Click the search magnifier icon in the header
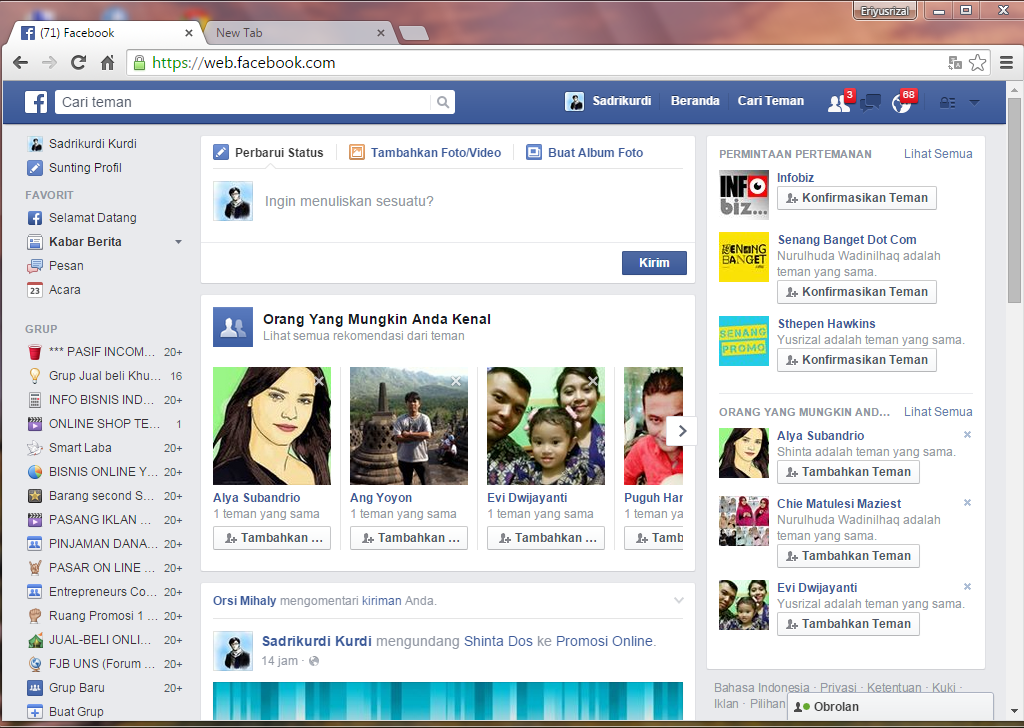 pyautogui.click(x=443, y=102)
